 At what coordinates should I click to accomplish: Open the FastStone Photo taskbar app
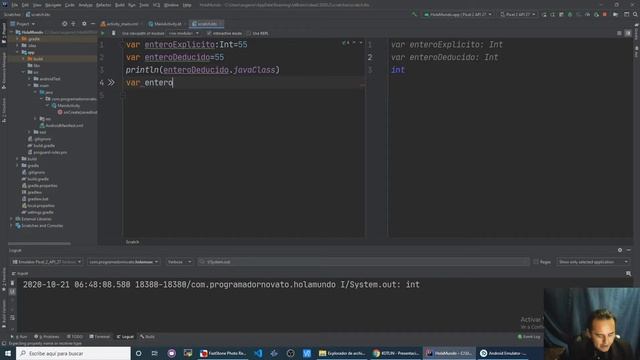tap(223, 353)
